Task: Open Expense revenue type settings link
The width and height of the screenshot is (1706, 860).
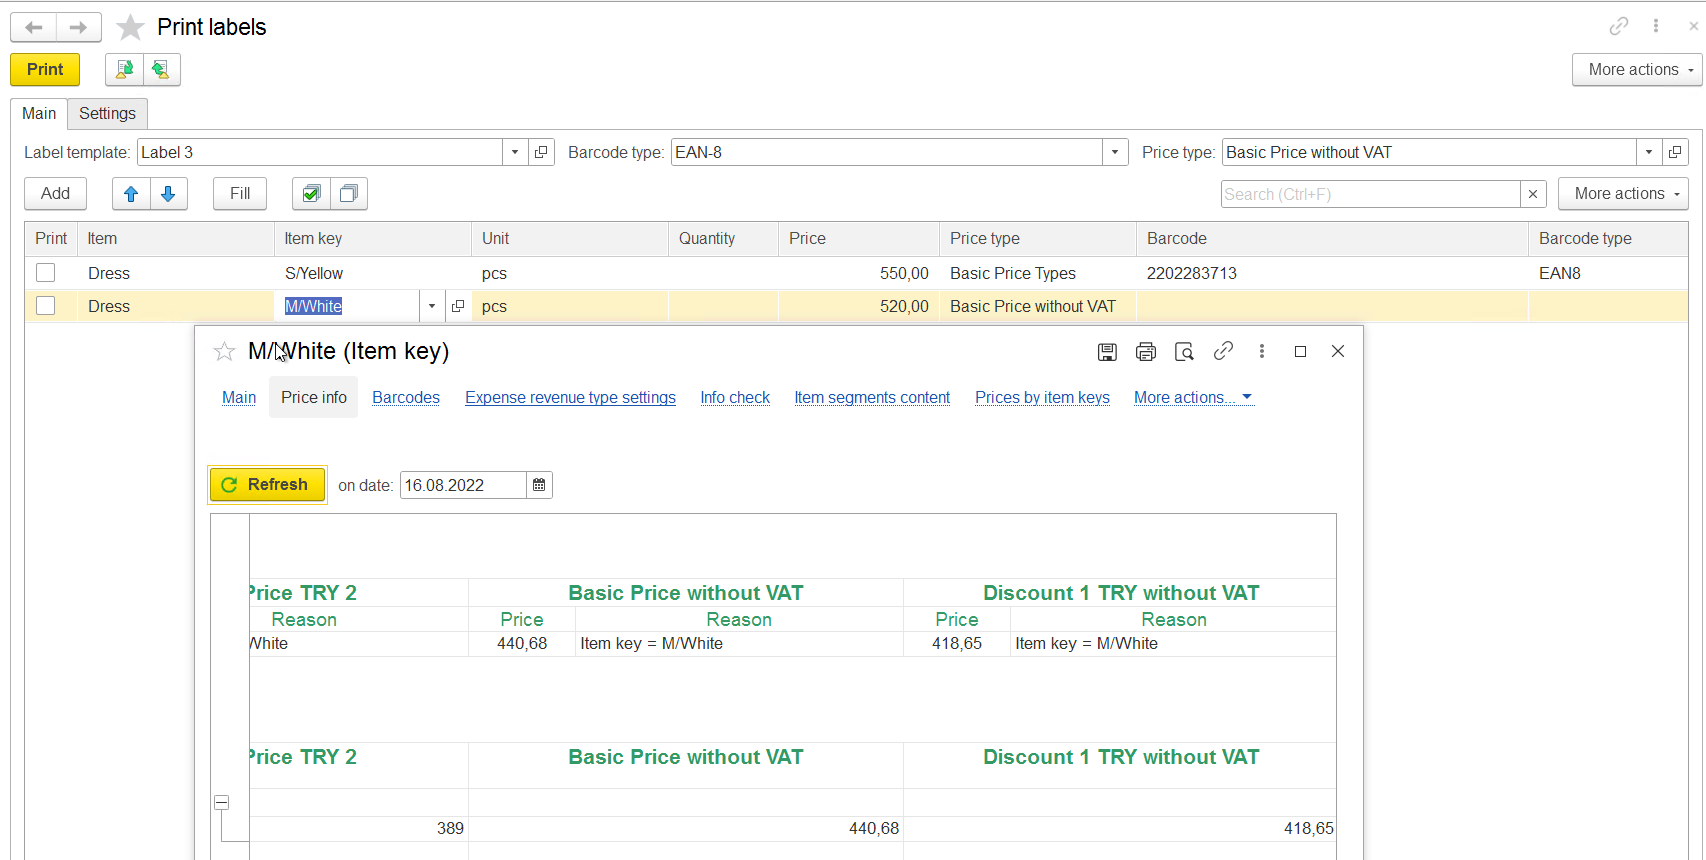Action: pyautogui.click(x=570, y=397)
